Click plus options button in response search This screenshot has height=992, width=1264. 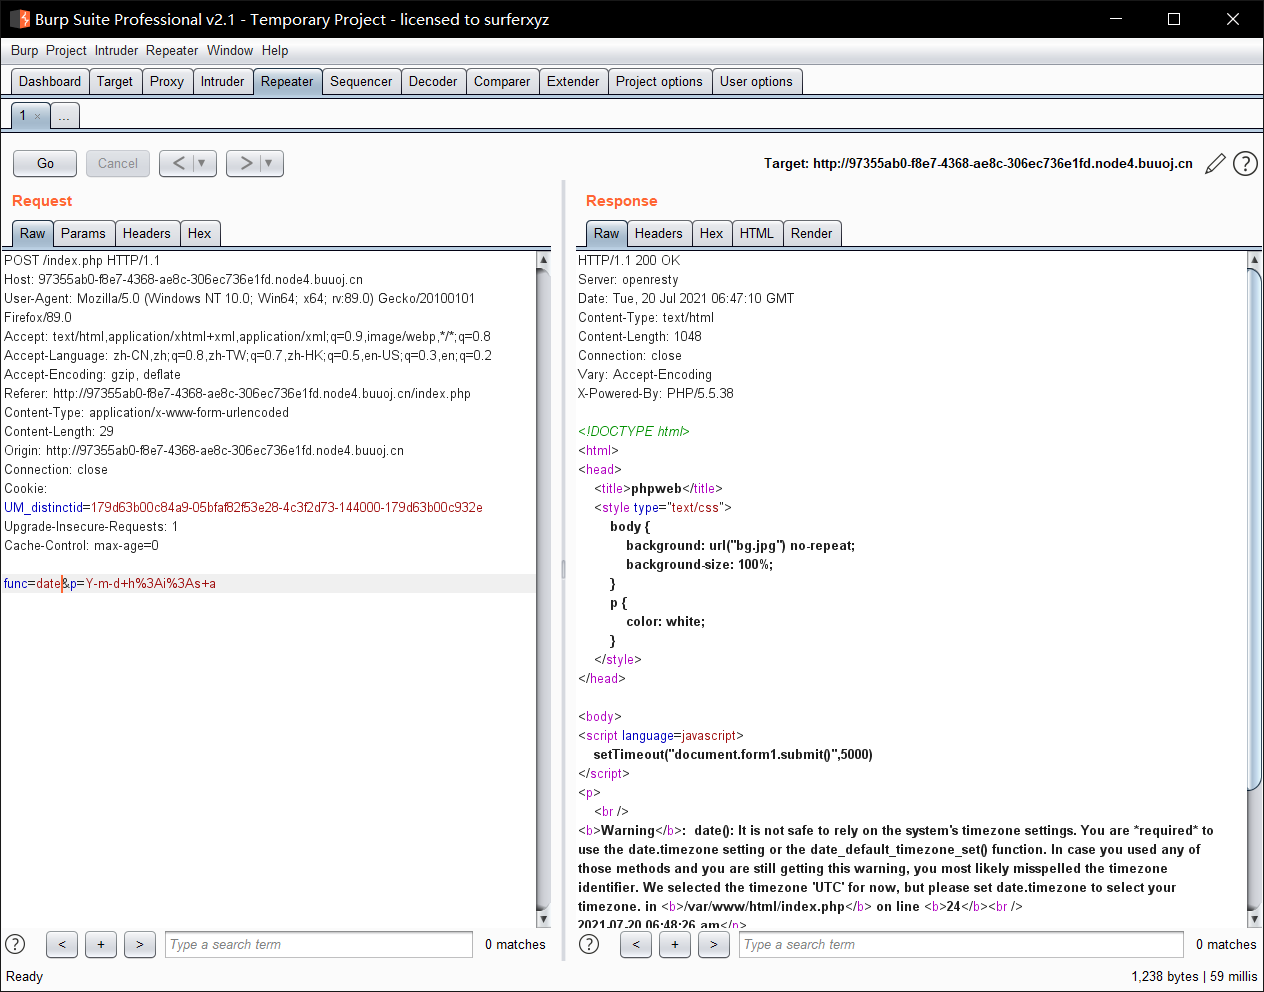point(675,944)
